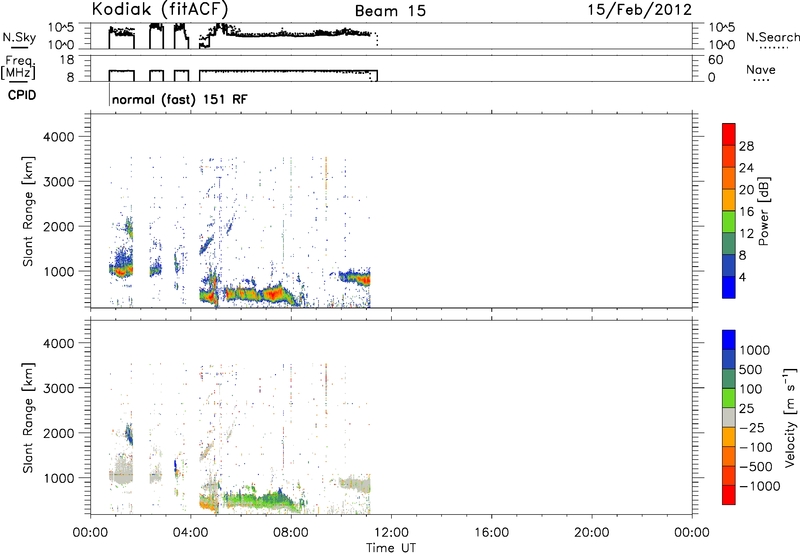The image size is (800, 554).
Task: Click the 28 dB power colorbar label
Action: coord(746,146)
